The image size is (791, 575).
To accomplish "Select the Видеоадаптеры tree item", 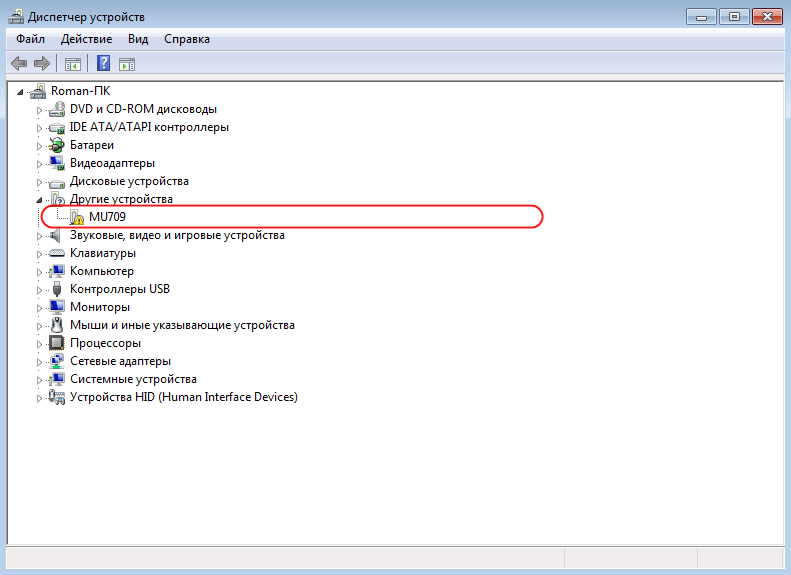I will [112, 163].
